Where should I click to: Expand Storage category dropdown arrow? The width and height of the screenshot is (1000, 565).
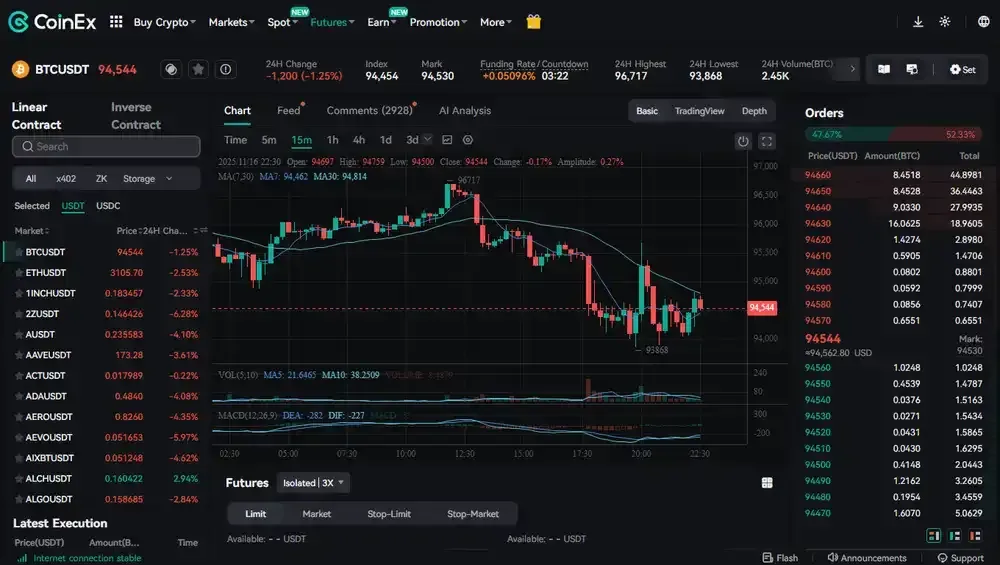click(x=169, y=179)
